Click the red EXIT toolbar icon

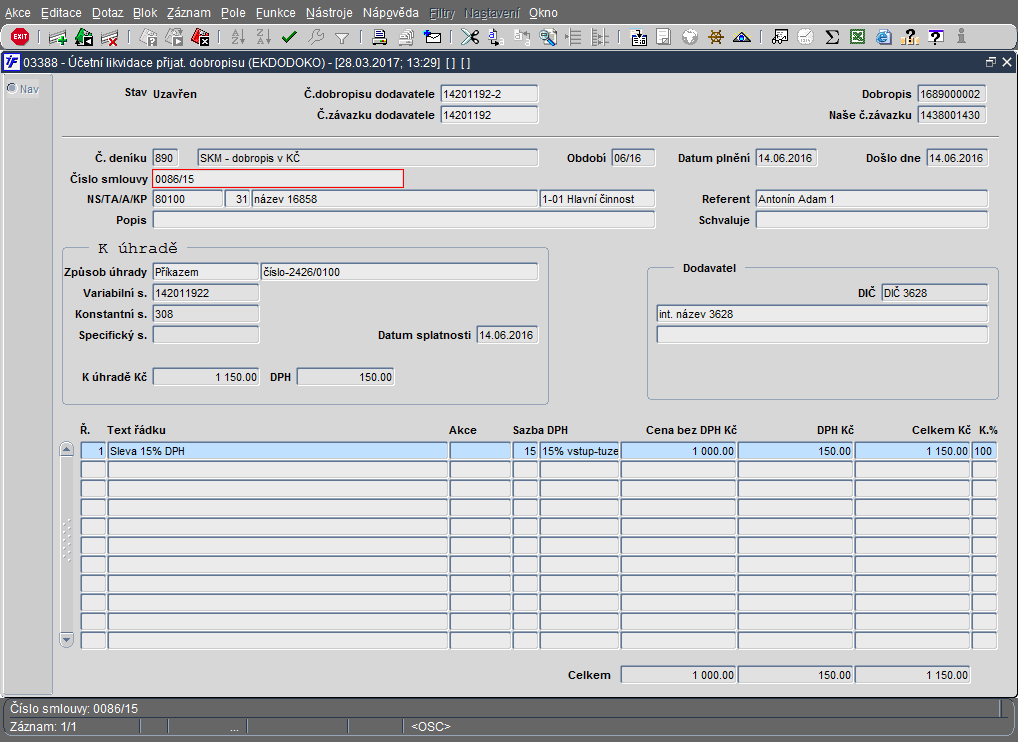point(19,37)
